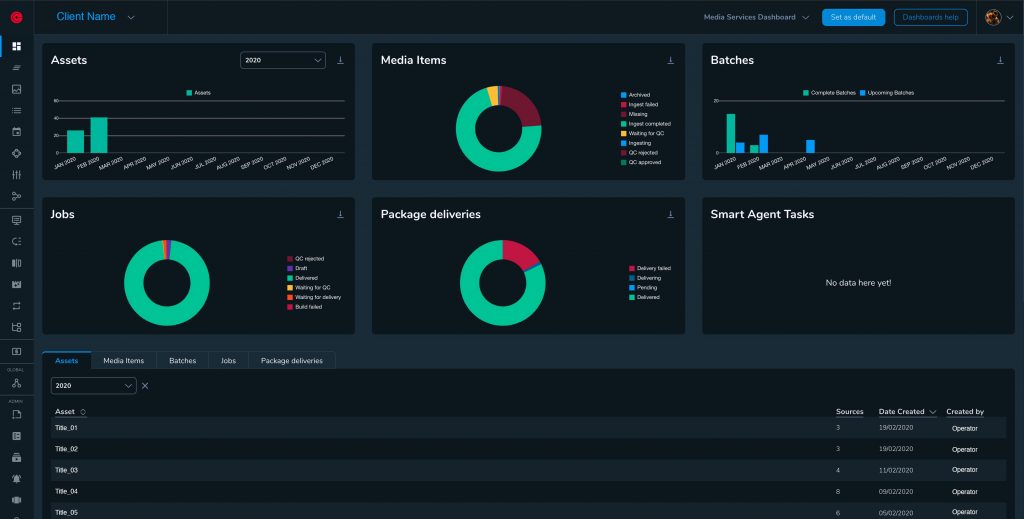Download the Jobs chart
The image size is (1024, 519).
click(340, 214)
